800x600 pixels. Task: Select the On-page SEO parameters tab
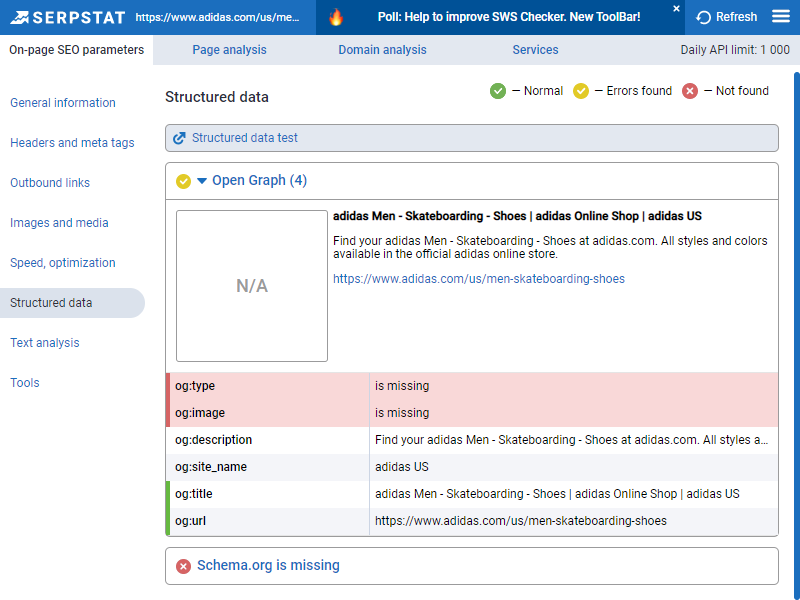point(77,50)
